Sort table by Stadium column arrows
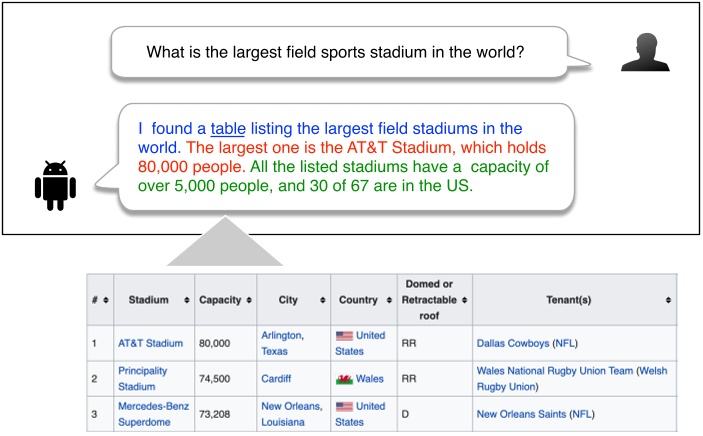Viewport: 703px width, 436px height. (184, 299)
